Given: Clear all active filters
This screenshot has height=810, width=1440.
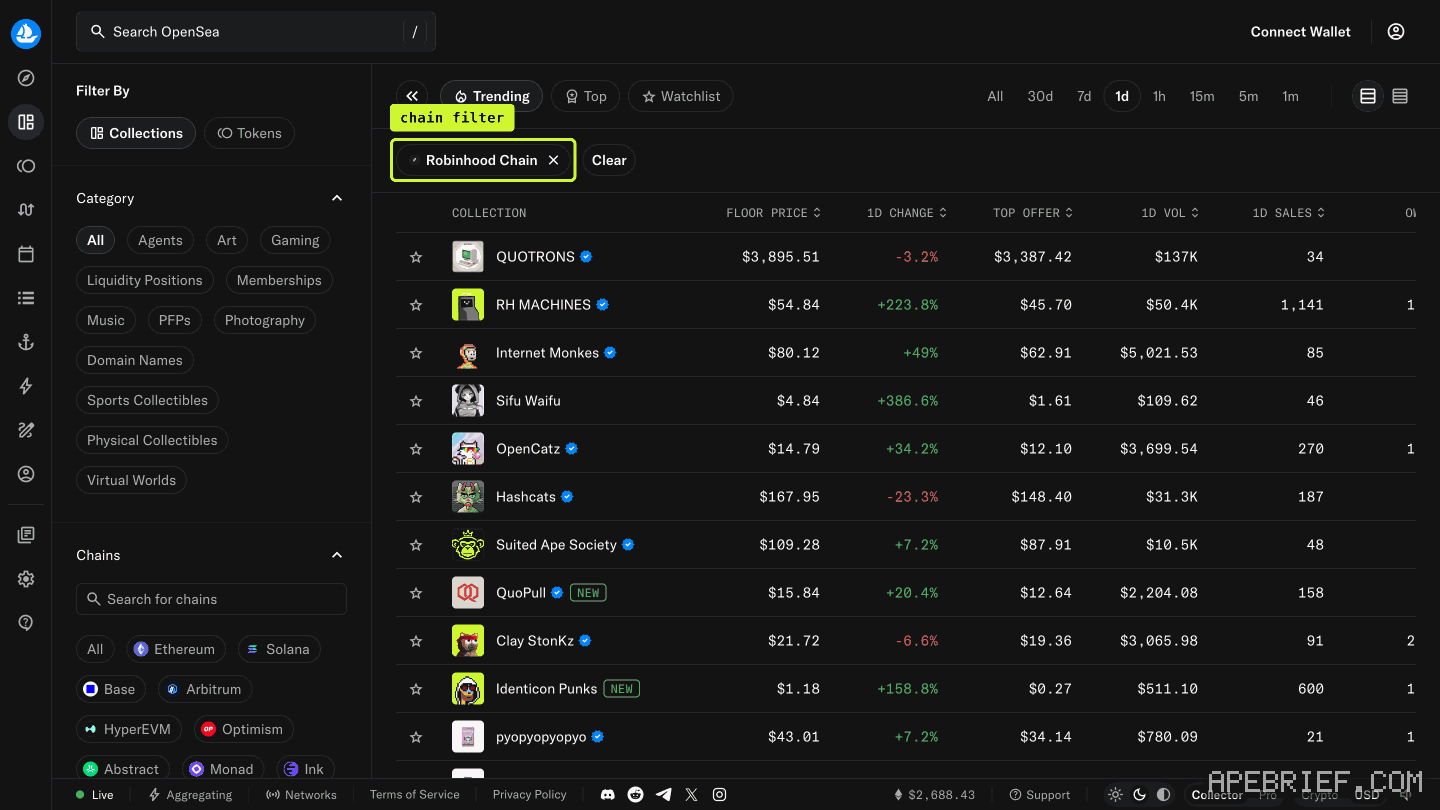Looking at the screenshot, I should point(609,160).
